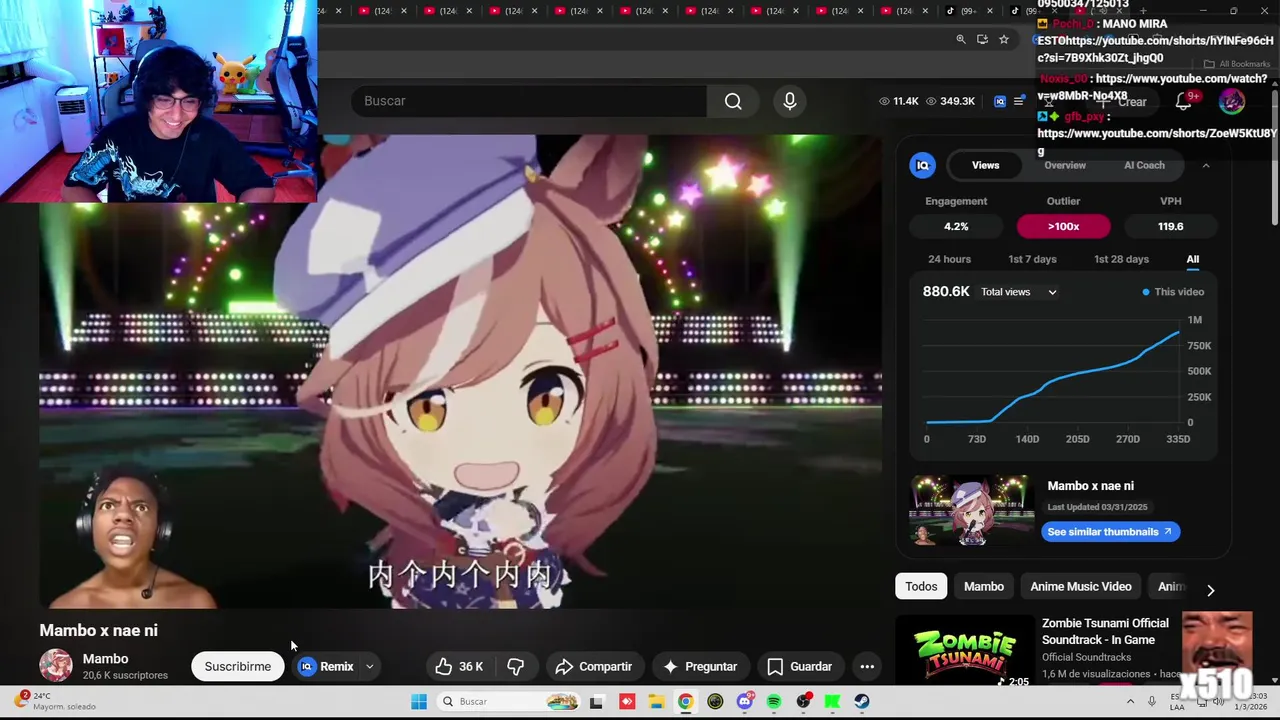1280x720 pixels.
Task: Start voice search with the microphone icon
Action: 790,101
